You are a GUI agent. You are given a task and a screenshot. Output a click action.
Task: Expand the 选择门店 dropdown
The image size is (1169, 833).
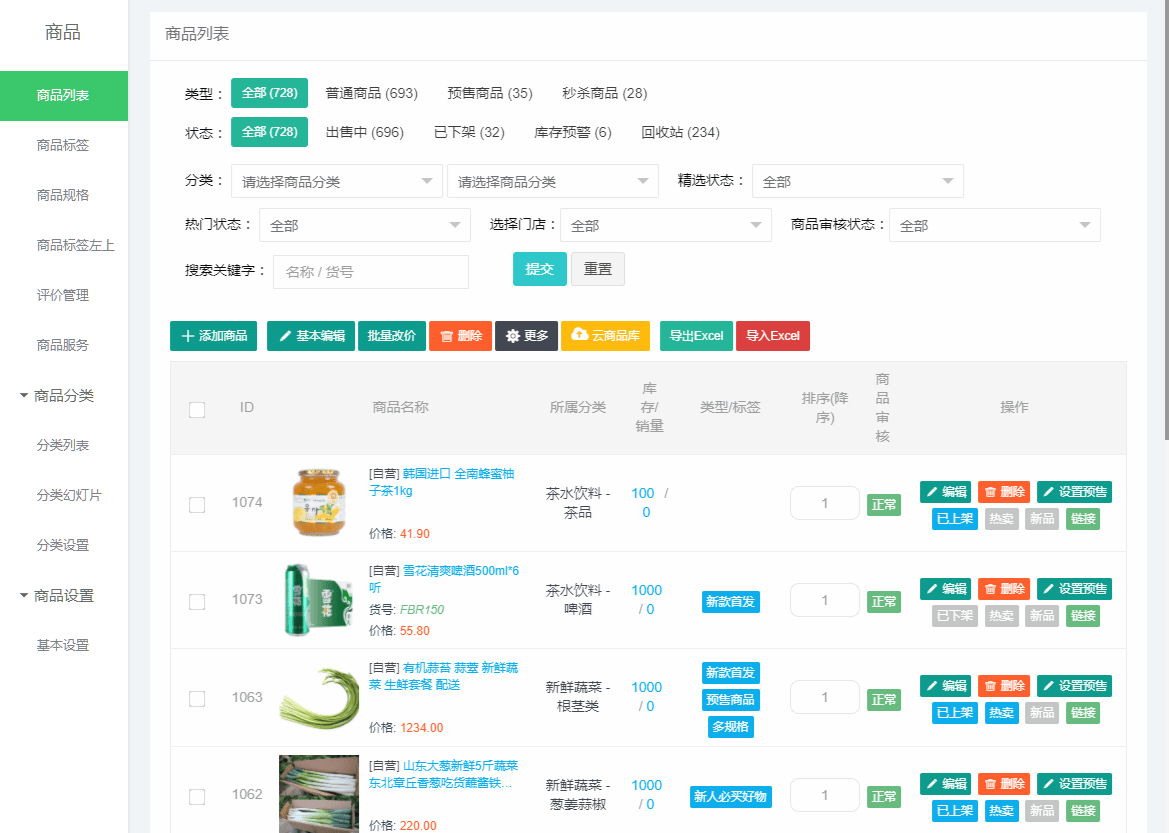click(665, 225)
